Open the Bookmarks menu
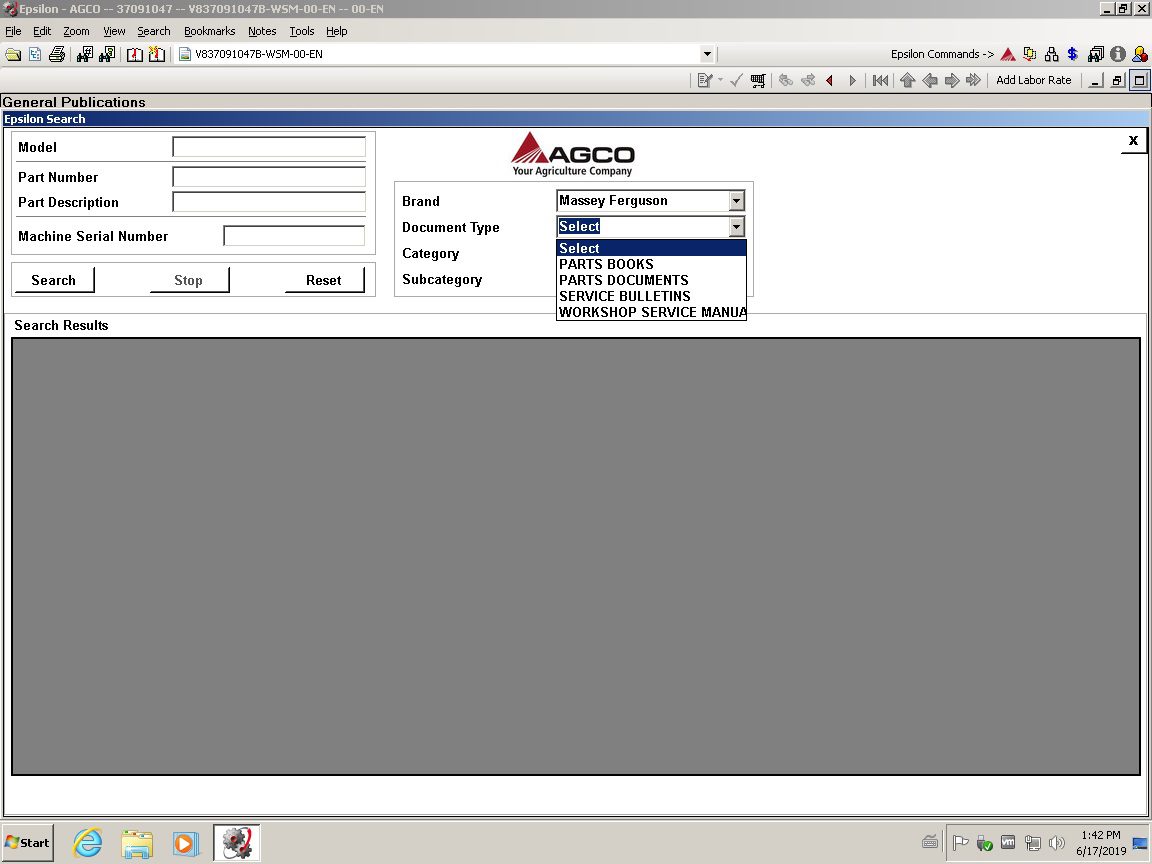 [x=209, y=31]
